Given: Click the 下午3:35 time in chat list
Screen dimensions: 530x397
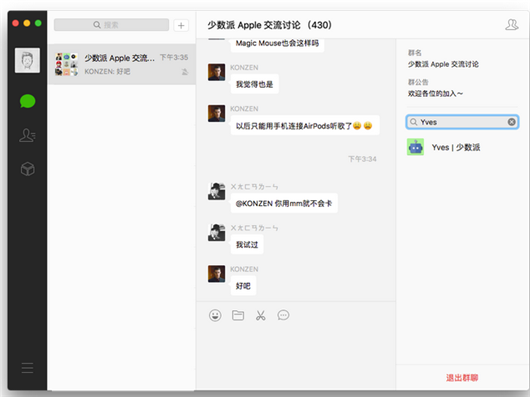Looking at the screenshot, I should 174,57.
